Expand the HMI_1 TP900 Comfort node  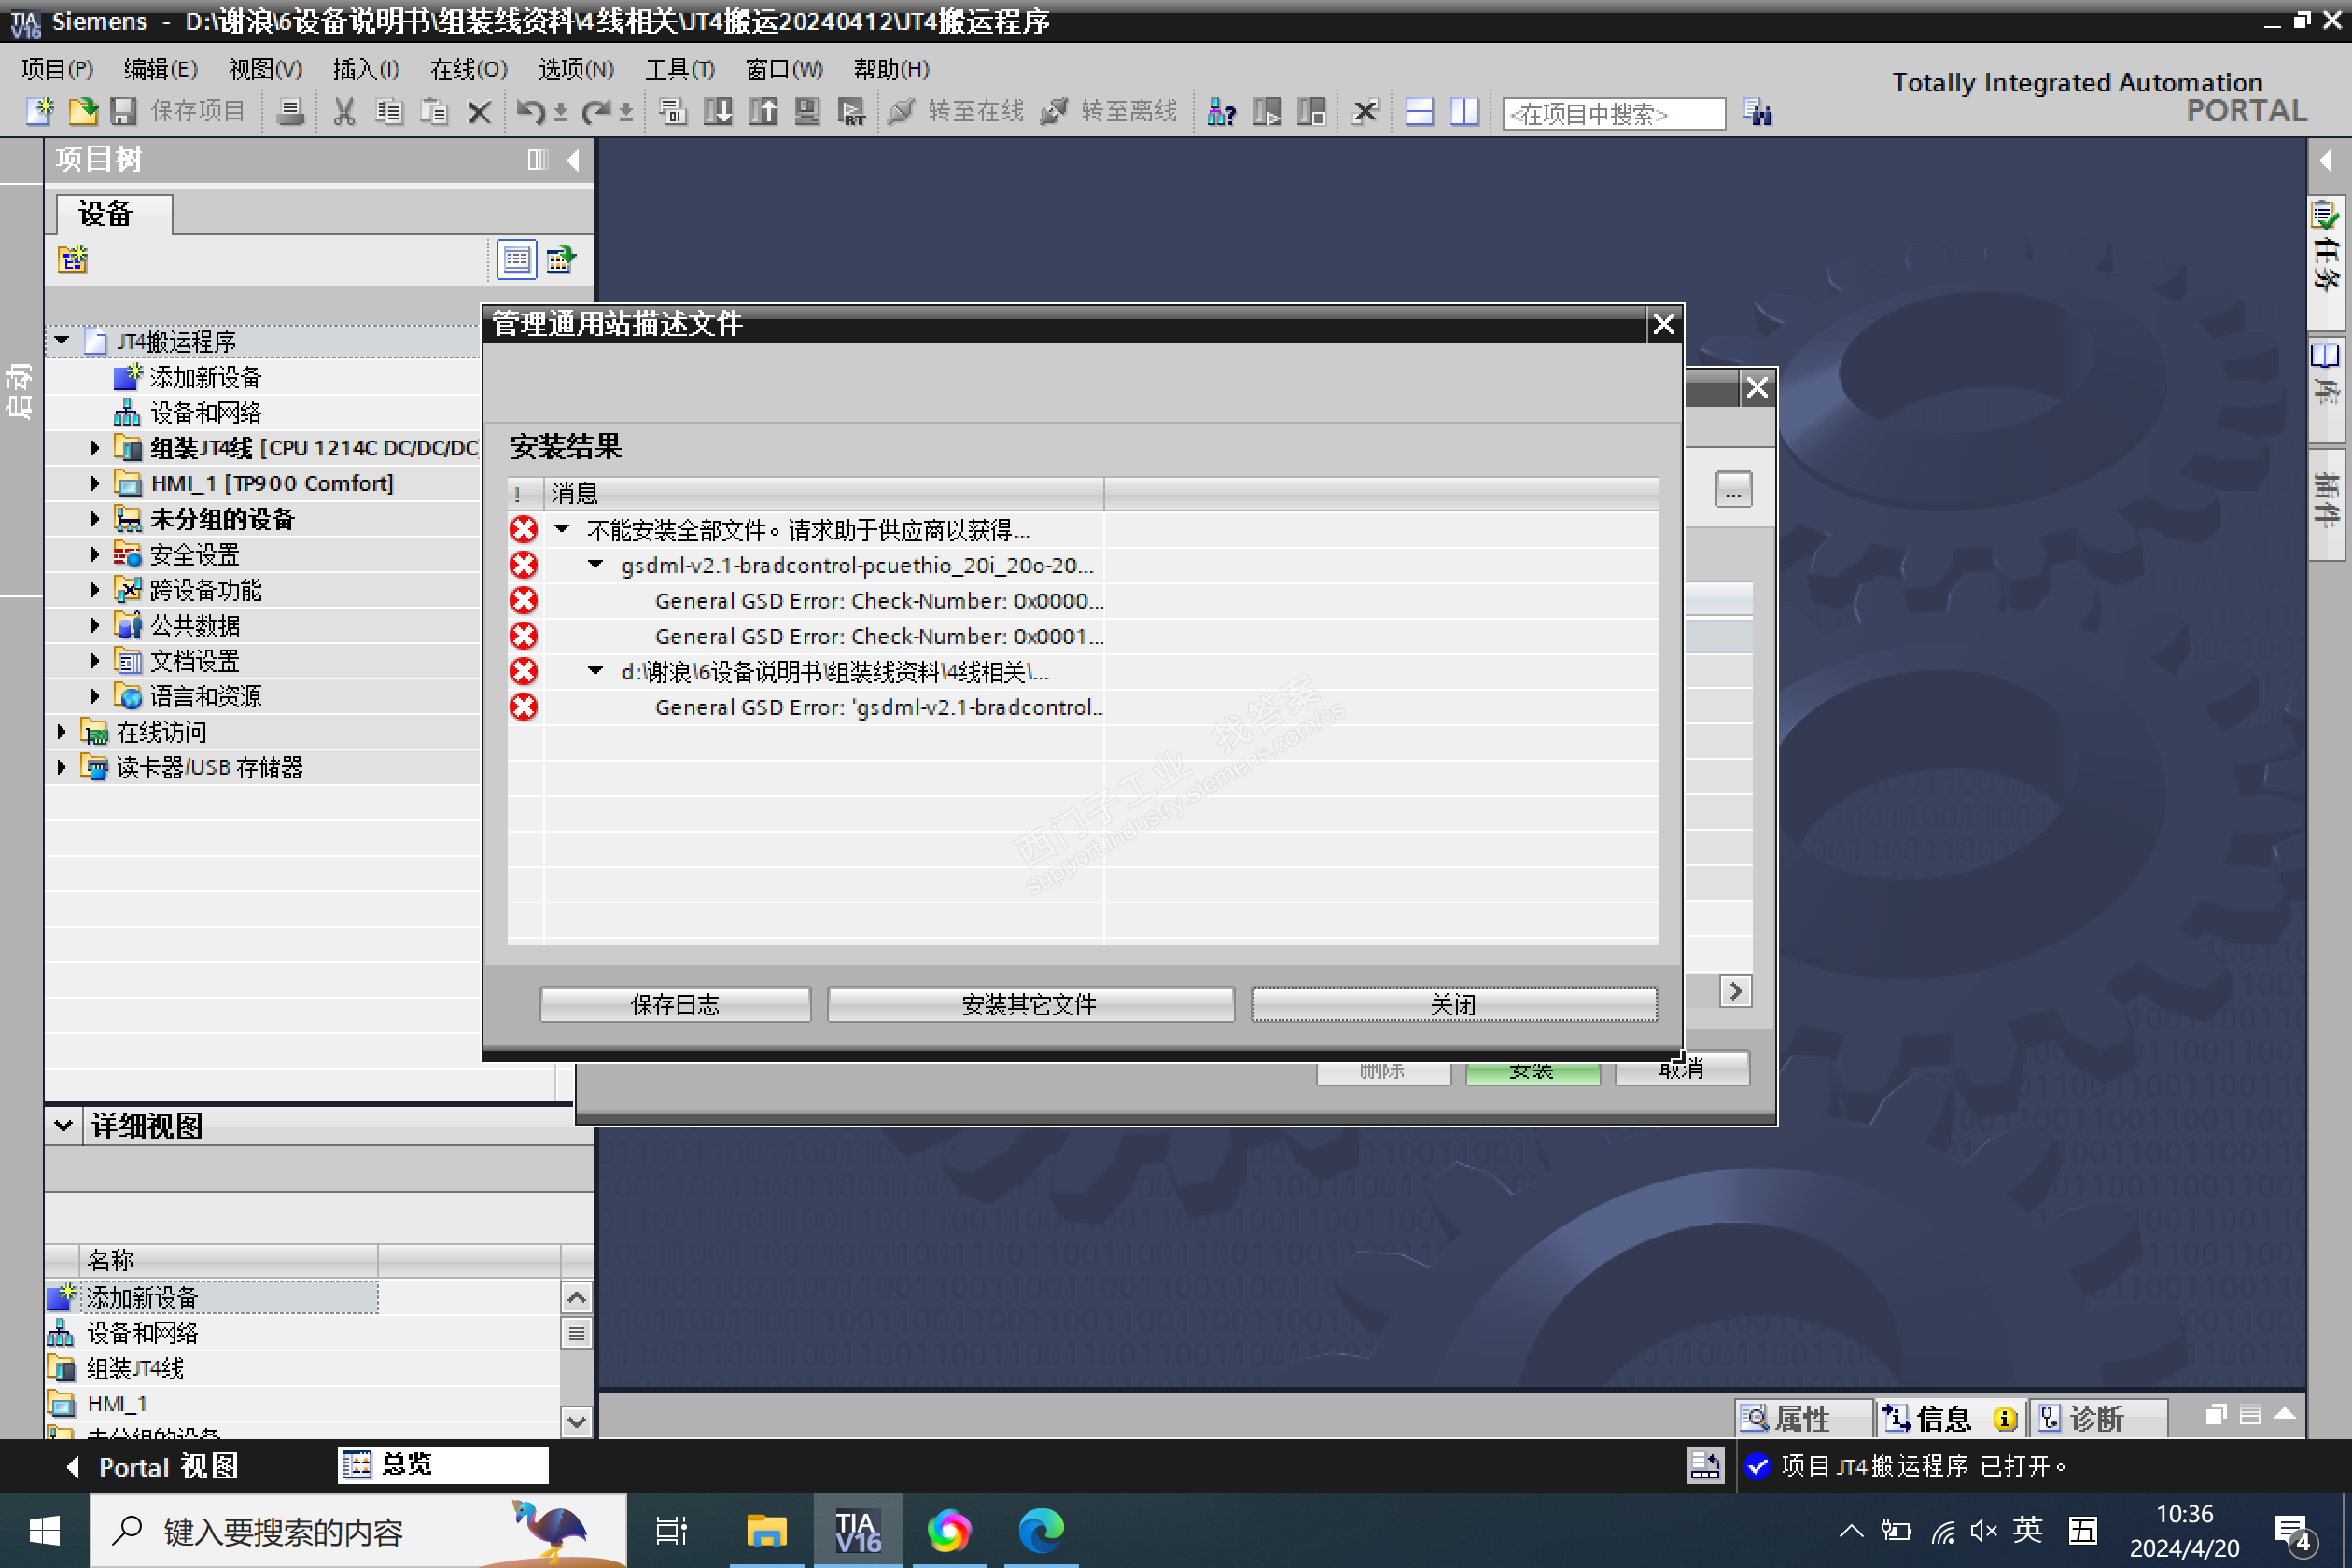pos(95,484)
